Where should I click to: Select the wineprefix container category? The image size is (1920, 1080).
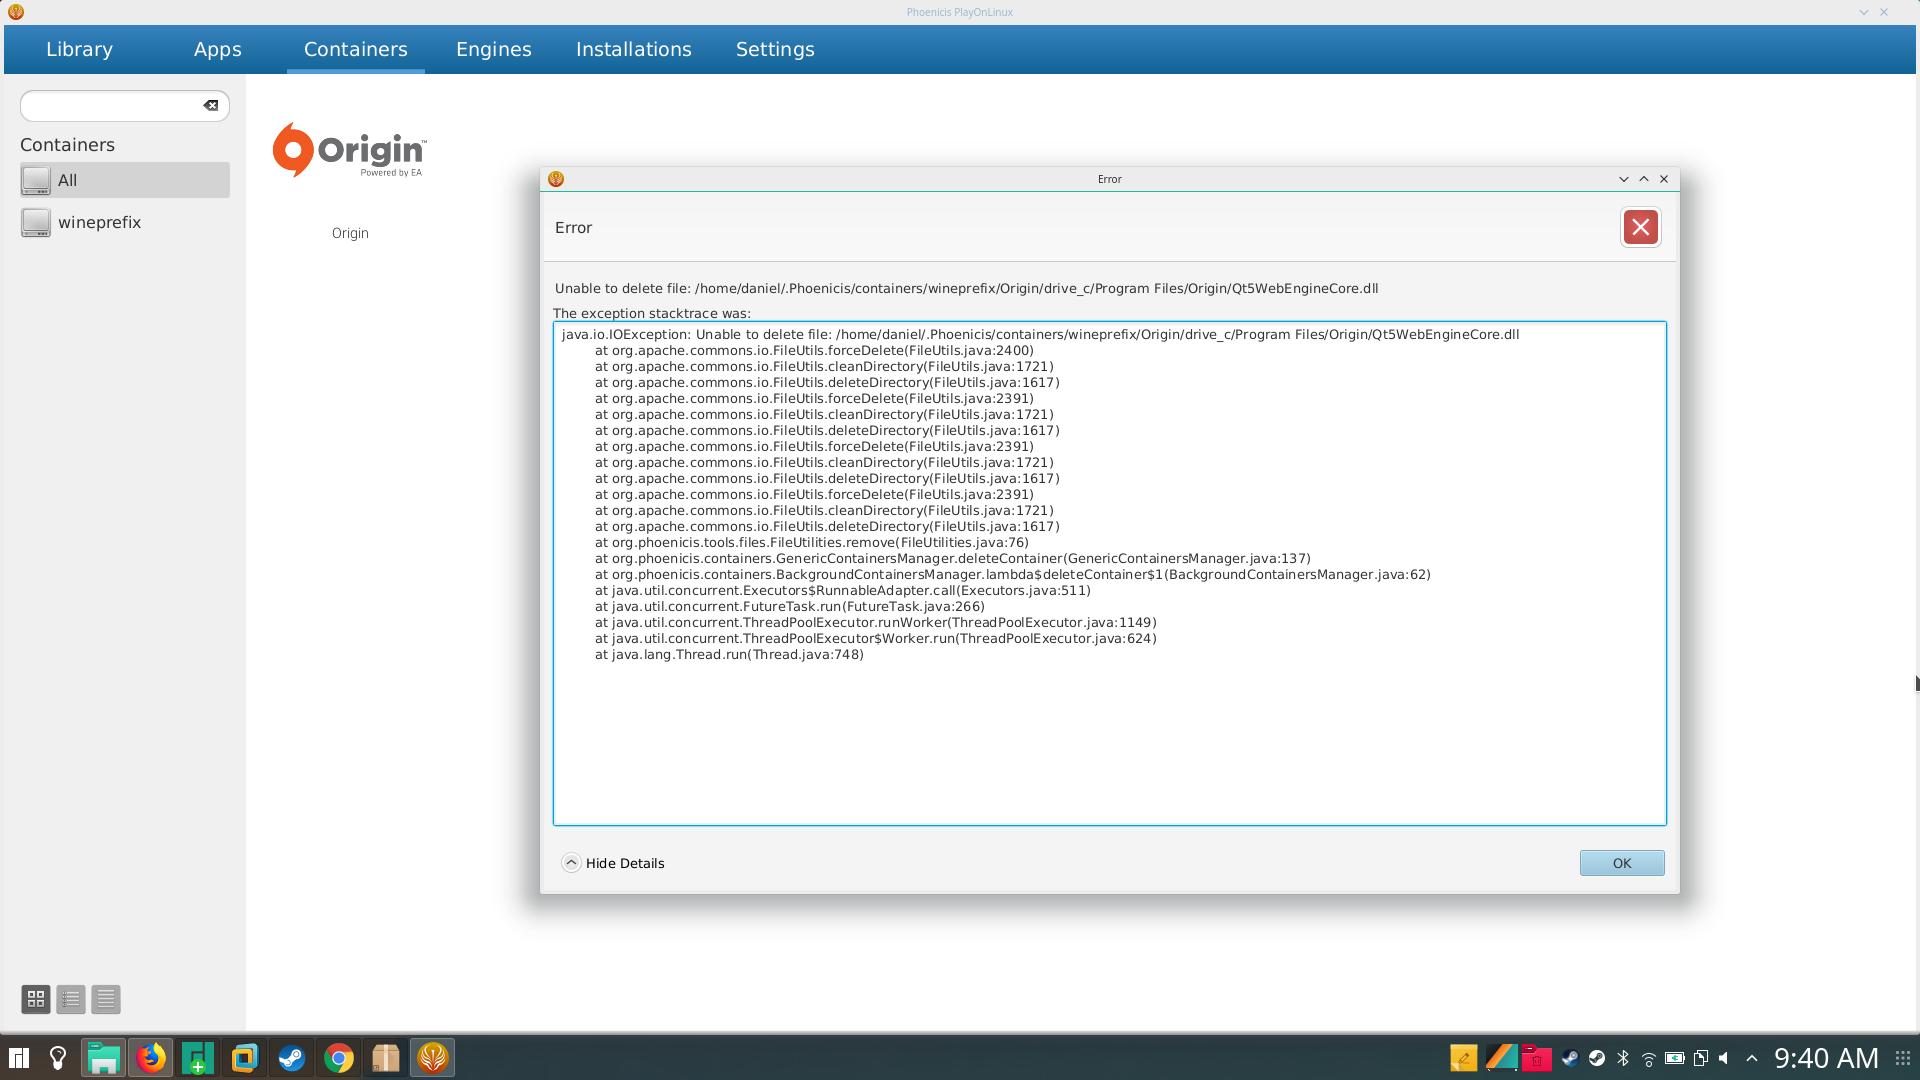[99, 222]
